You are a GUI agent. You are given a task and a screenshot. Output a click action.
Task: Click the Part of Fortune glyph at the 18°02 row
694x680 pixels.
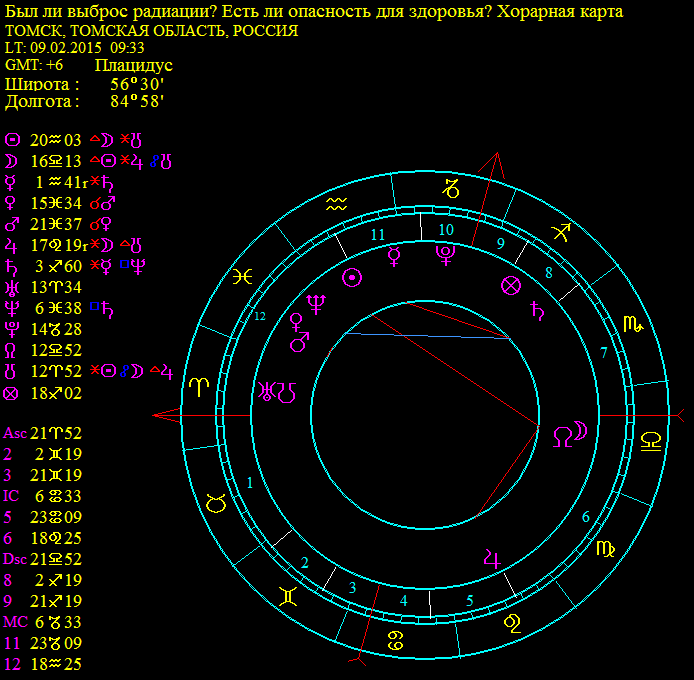[11, 393]
